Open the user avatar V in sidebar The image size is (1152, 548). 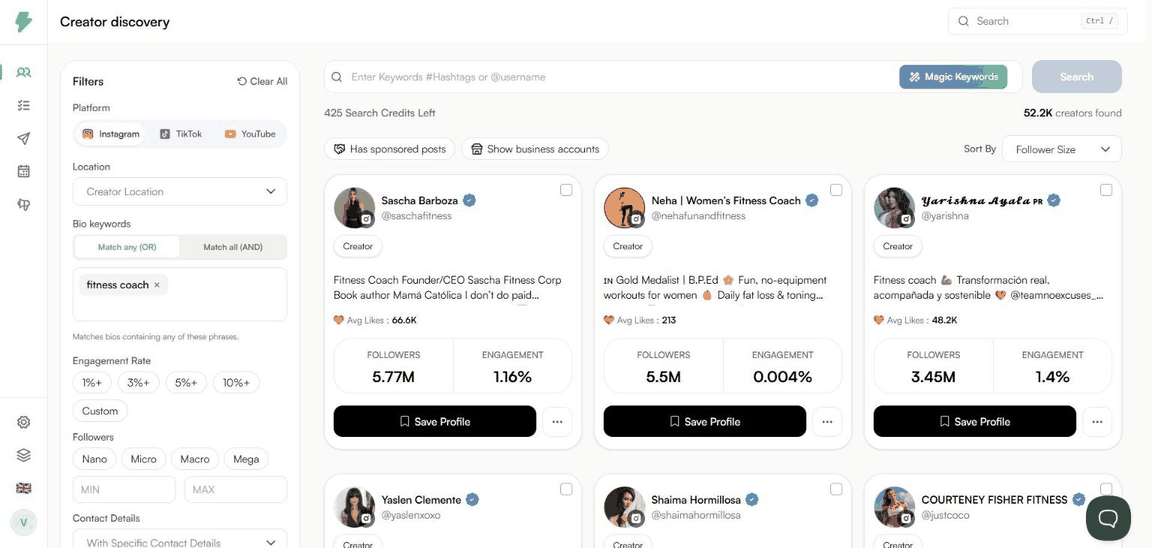pyautogui.click(x=24, y=522)
